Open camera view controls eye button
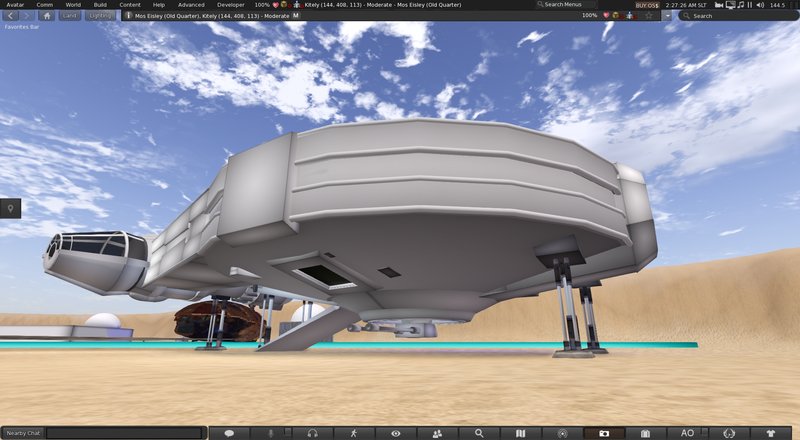Image resolution: width=800 pixels, height=440 pixels. point(395,433)
